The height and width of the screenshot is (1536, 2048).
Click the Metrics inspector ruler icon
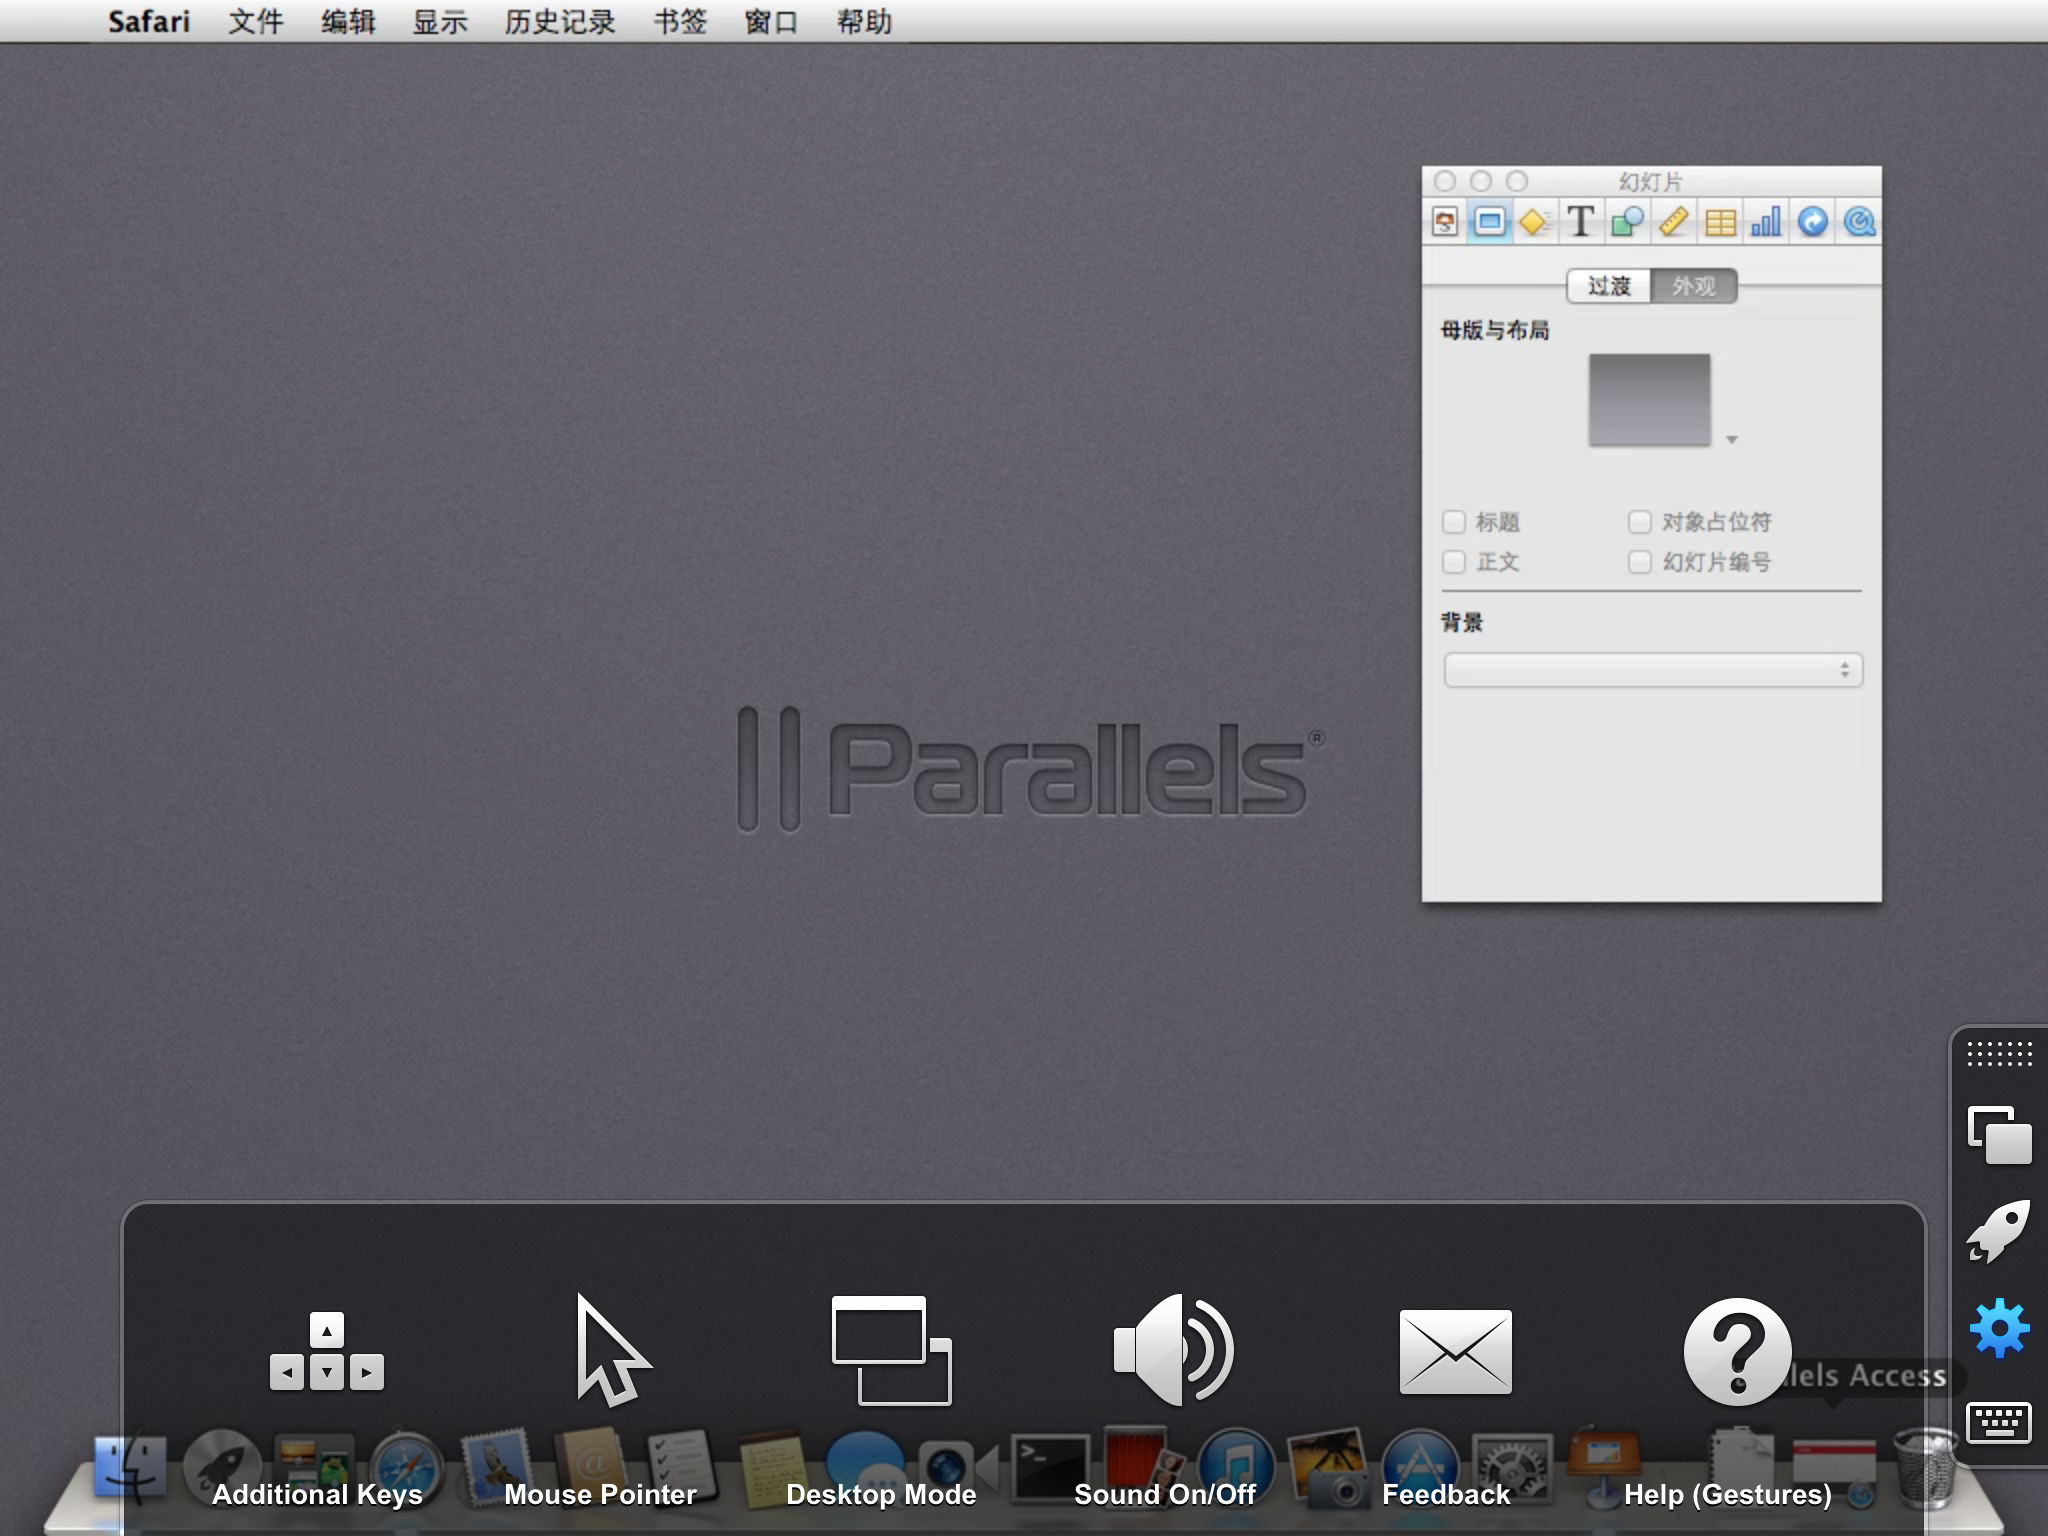(x=1673, y=222)
